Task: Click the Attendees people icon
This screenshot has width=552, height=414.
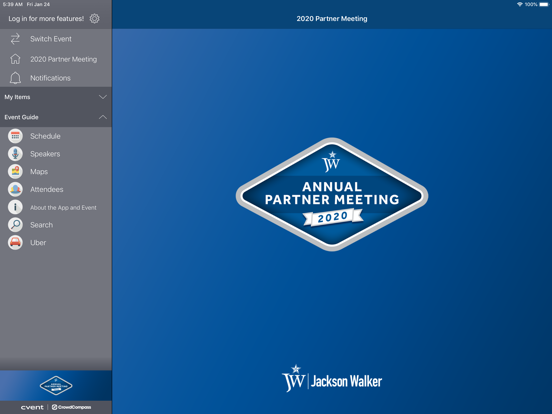Action: (x=15, y=189)
